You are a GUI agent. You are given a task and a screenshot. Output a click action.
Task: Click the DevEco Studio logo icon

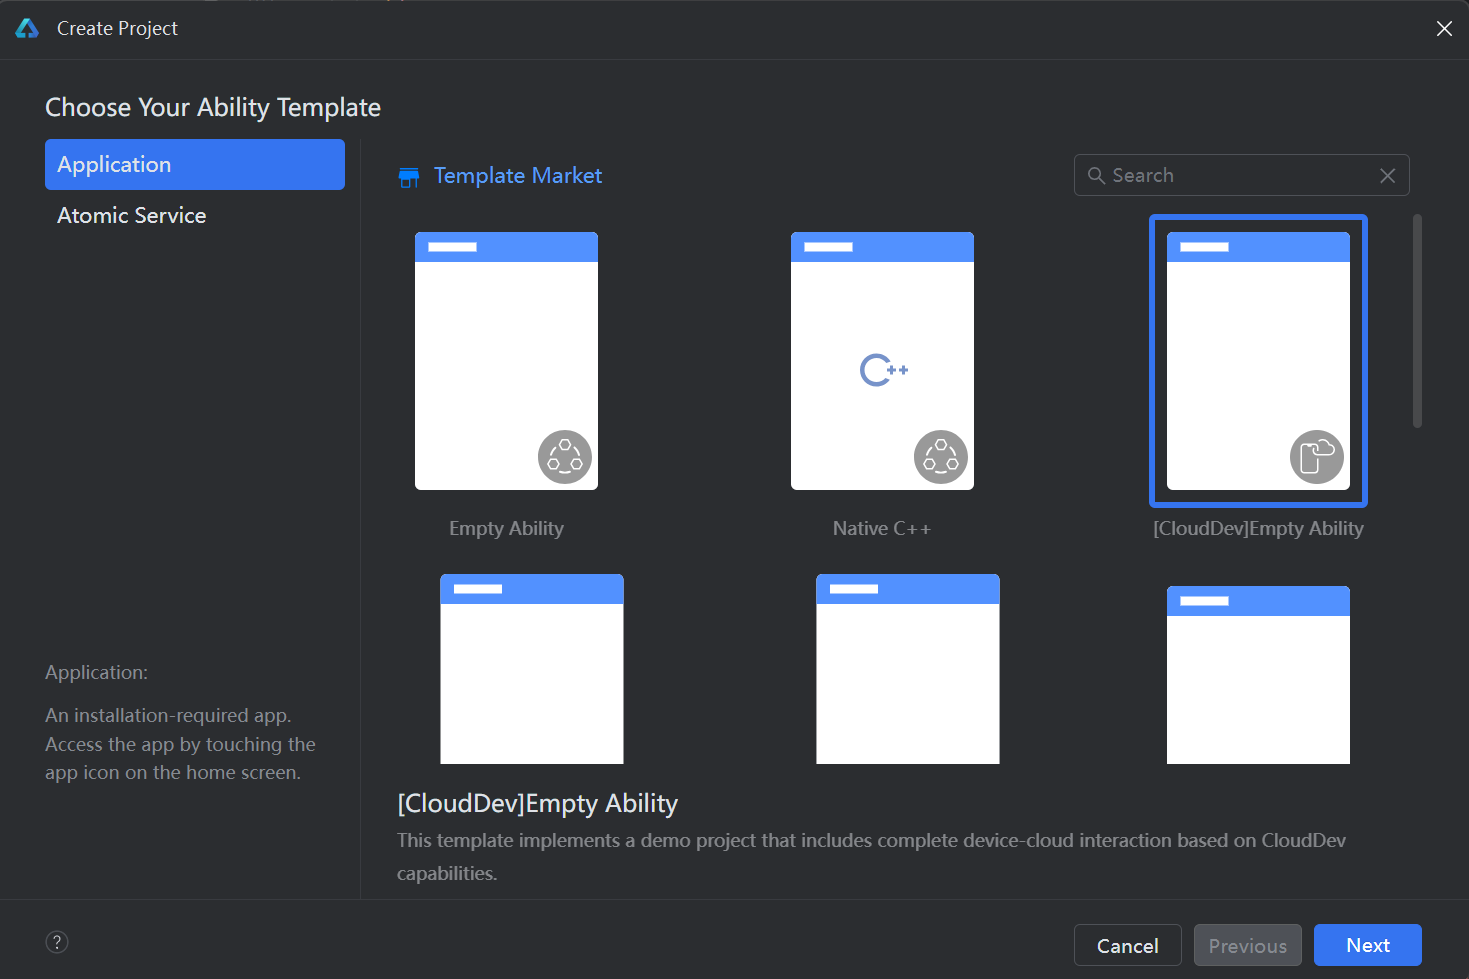click(27, 28)
